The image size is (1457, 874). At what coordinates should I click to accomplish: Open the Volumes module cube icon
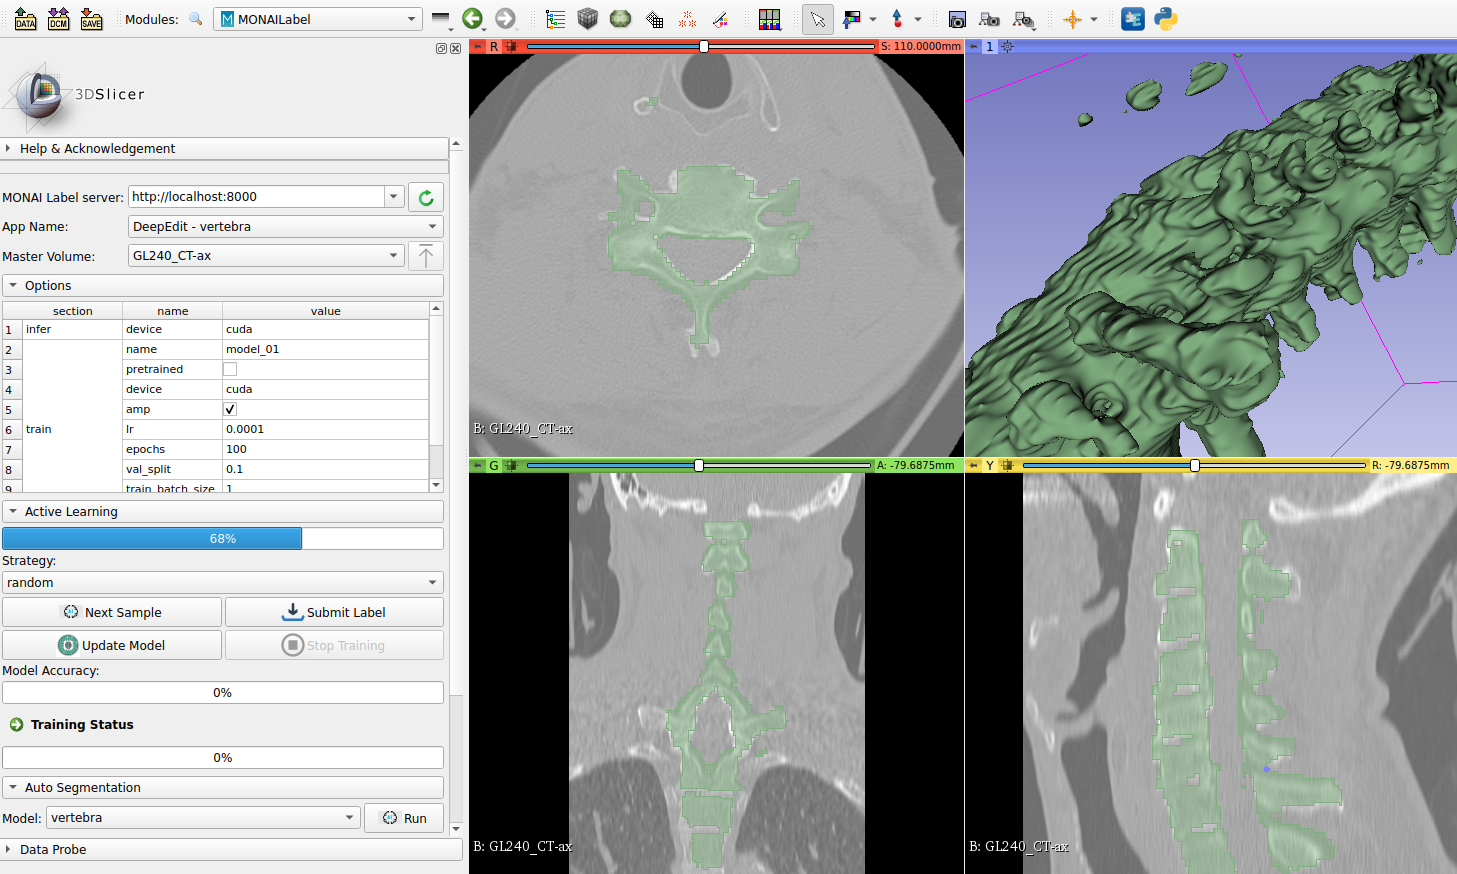coord(588,18)
